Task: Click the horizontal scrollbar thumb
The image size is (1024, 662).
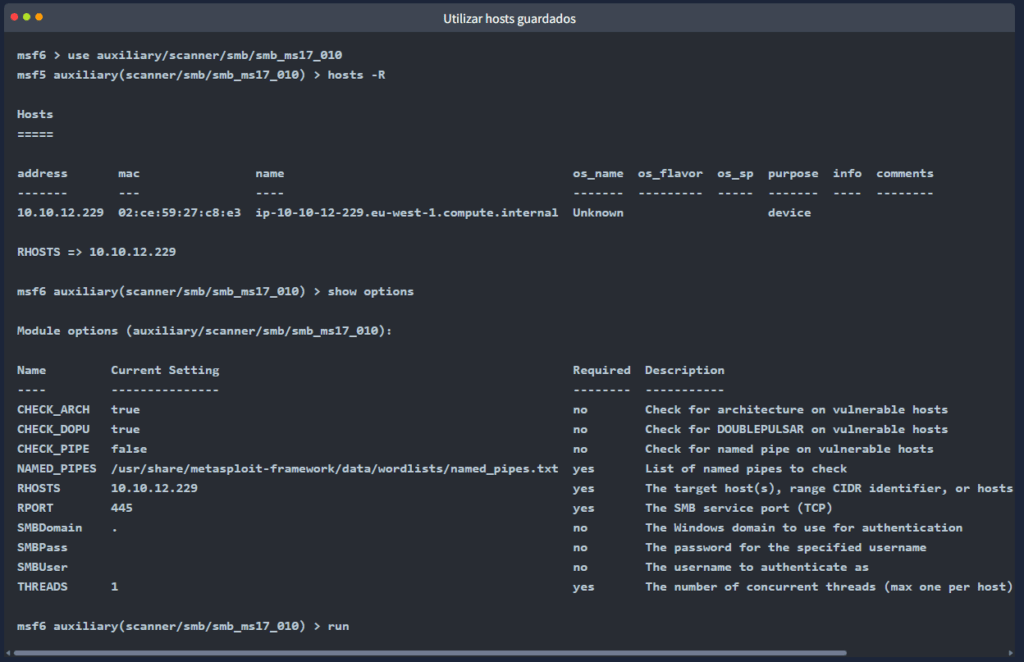Action: 430,653
